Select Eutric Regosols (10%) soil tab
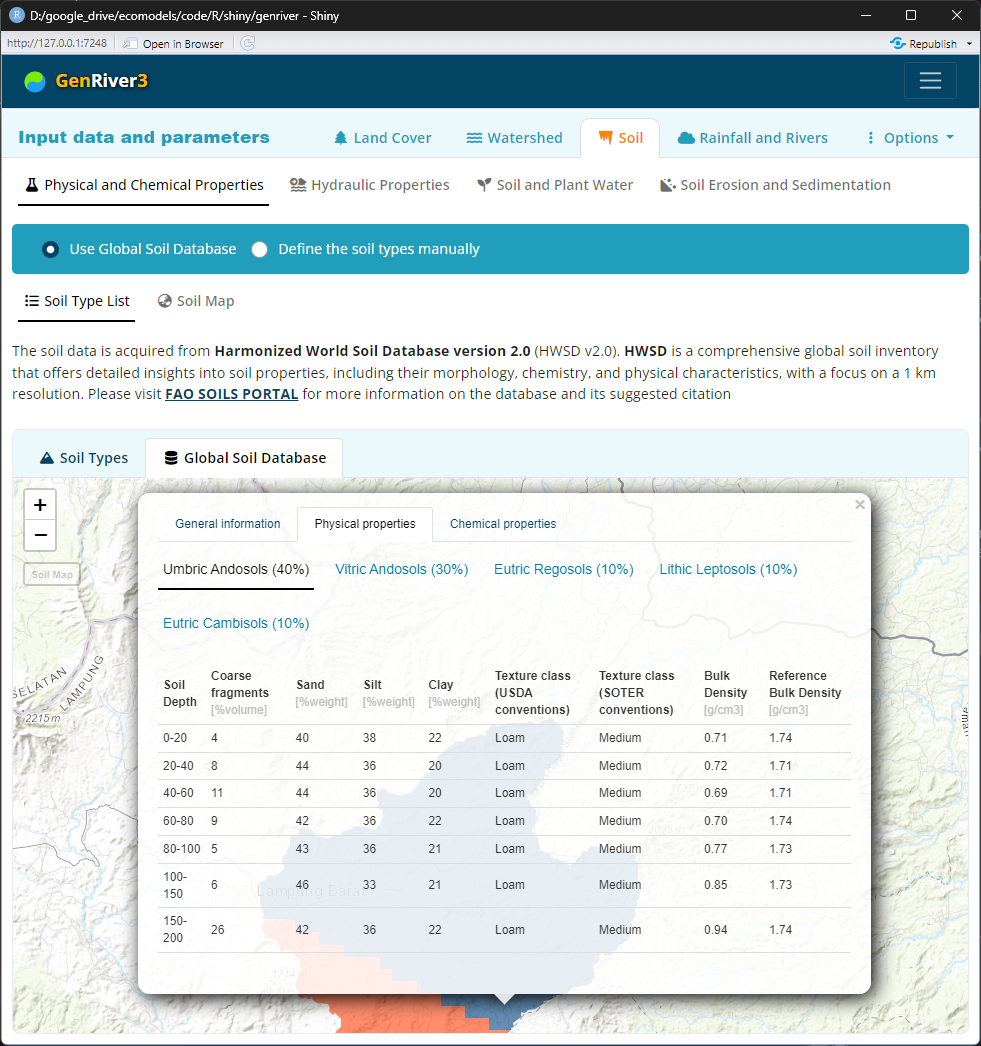 tap(564, 570)
